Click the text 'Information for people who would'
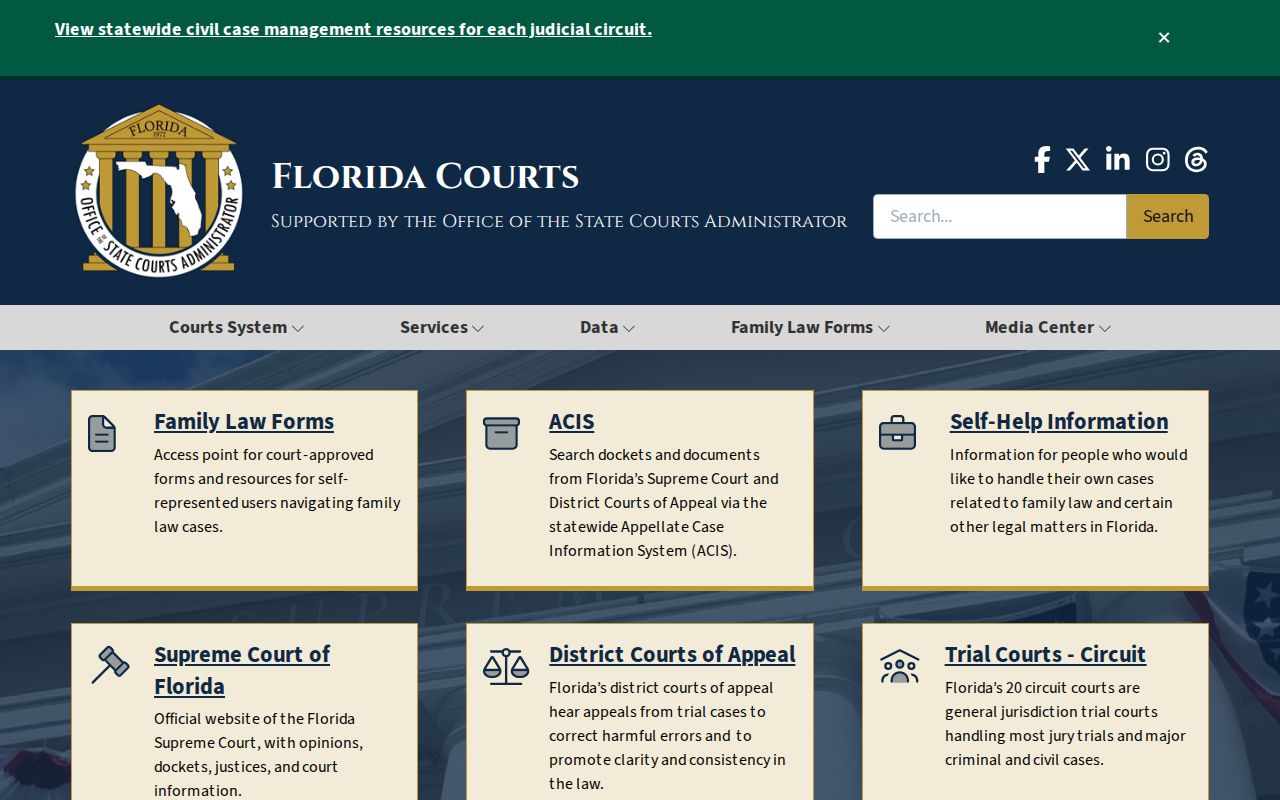Image resolution: width=1280 pixels, height=800 pixels. [1069, 455]
